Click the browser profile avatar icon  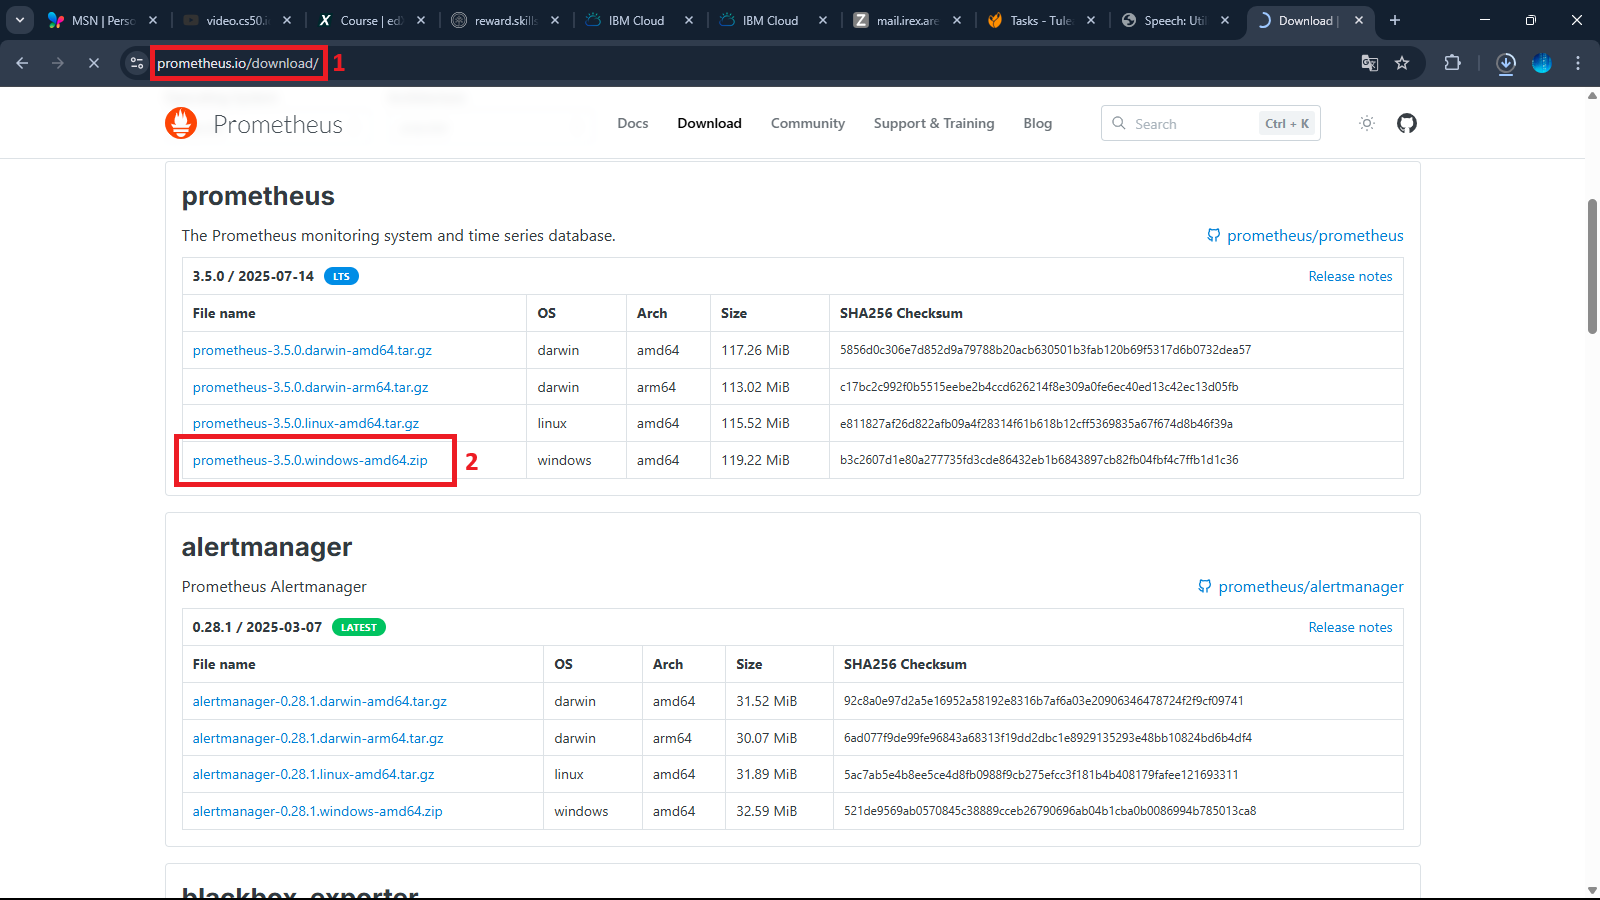(x=1542, y=63)
